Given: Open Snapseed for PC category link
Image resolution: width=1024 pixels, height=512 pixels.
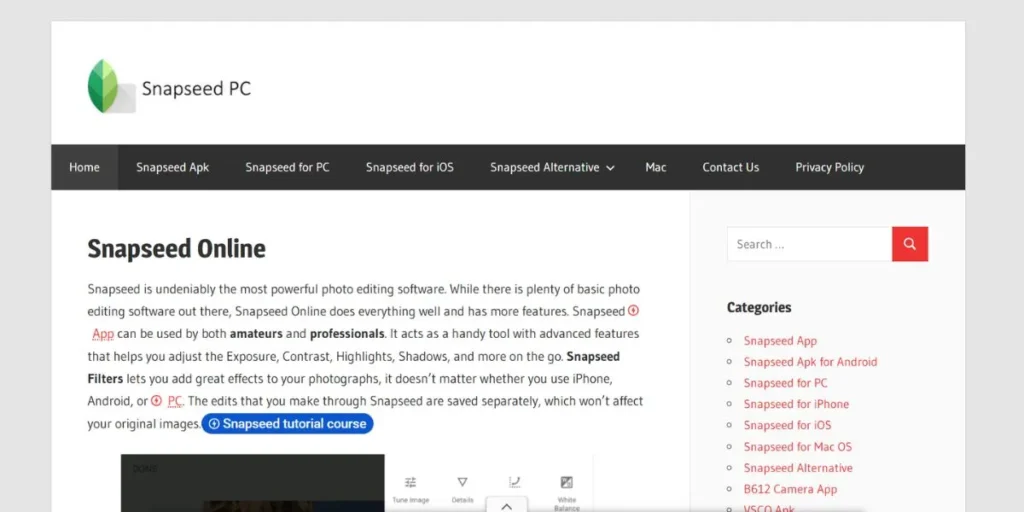Looking at the screenshot, I should 785,383.
